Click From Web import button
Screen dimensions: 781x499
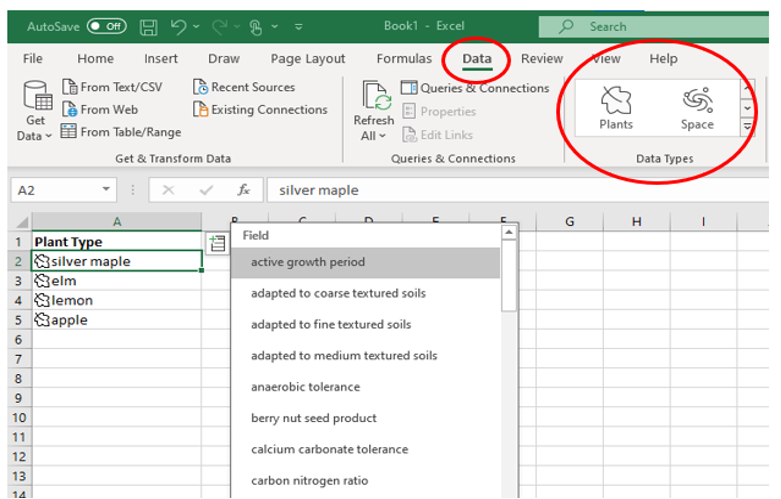pyautogui.click(x=100, y=110)
